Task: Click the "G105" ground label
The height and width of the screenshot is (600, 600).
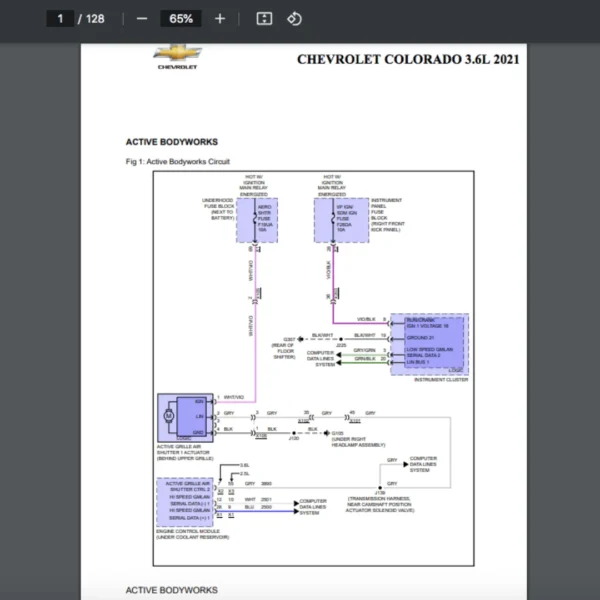Action: pyautogui.click(x=338, y=433)
